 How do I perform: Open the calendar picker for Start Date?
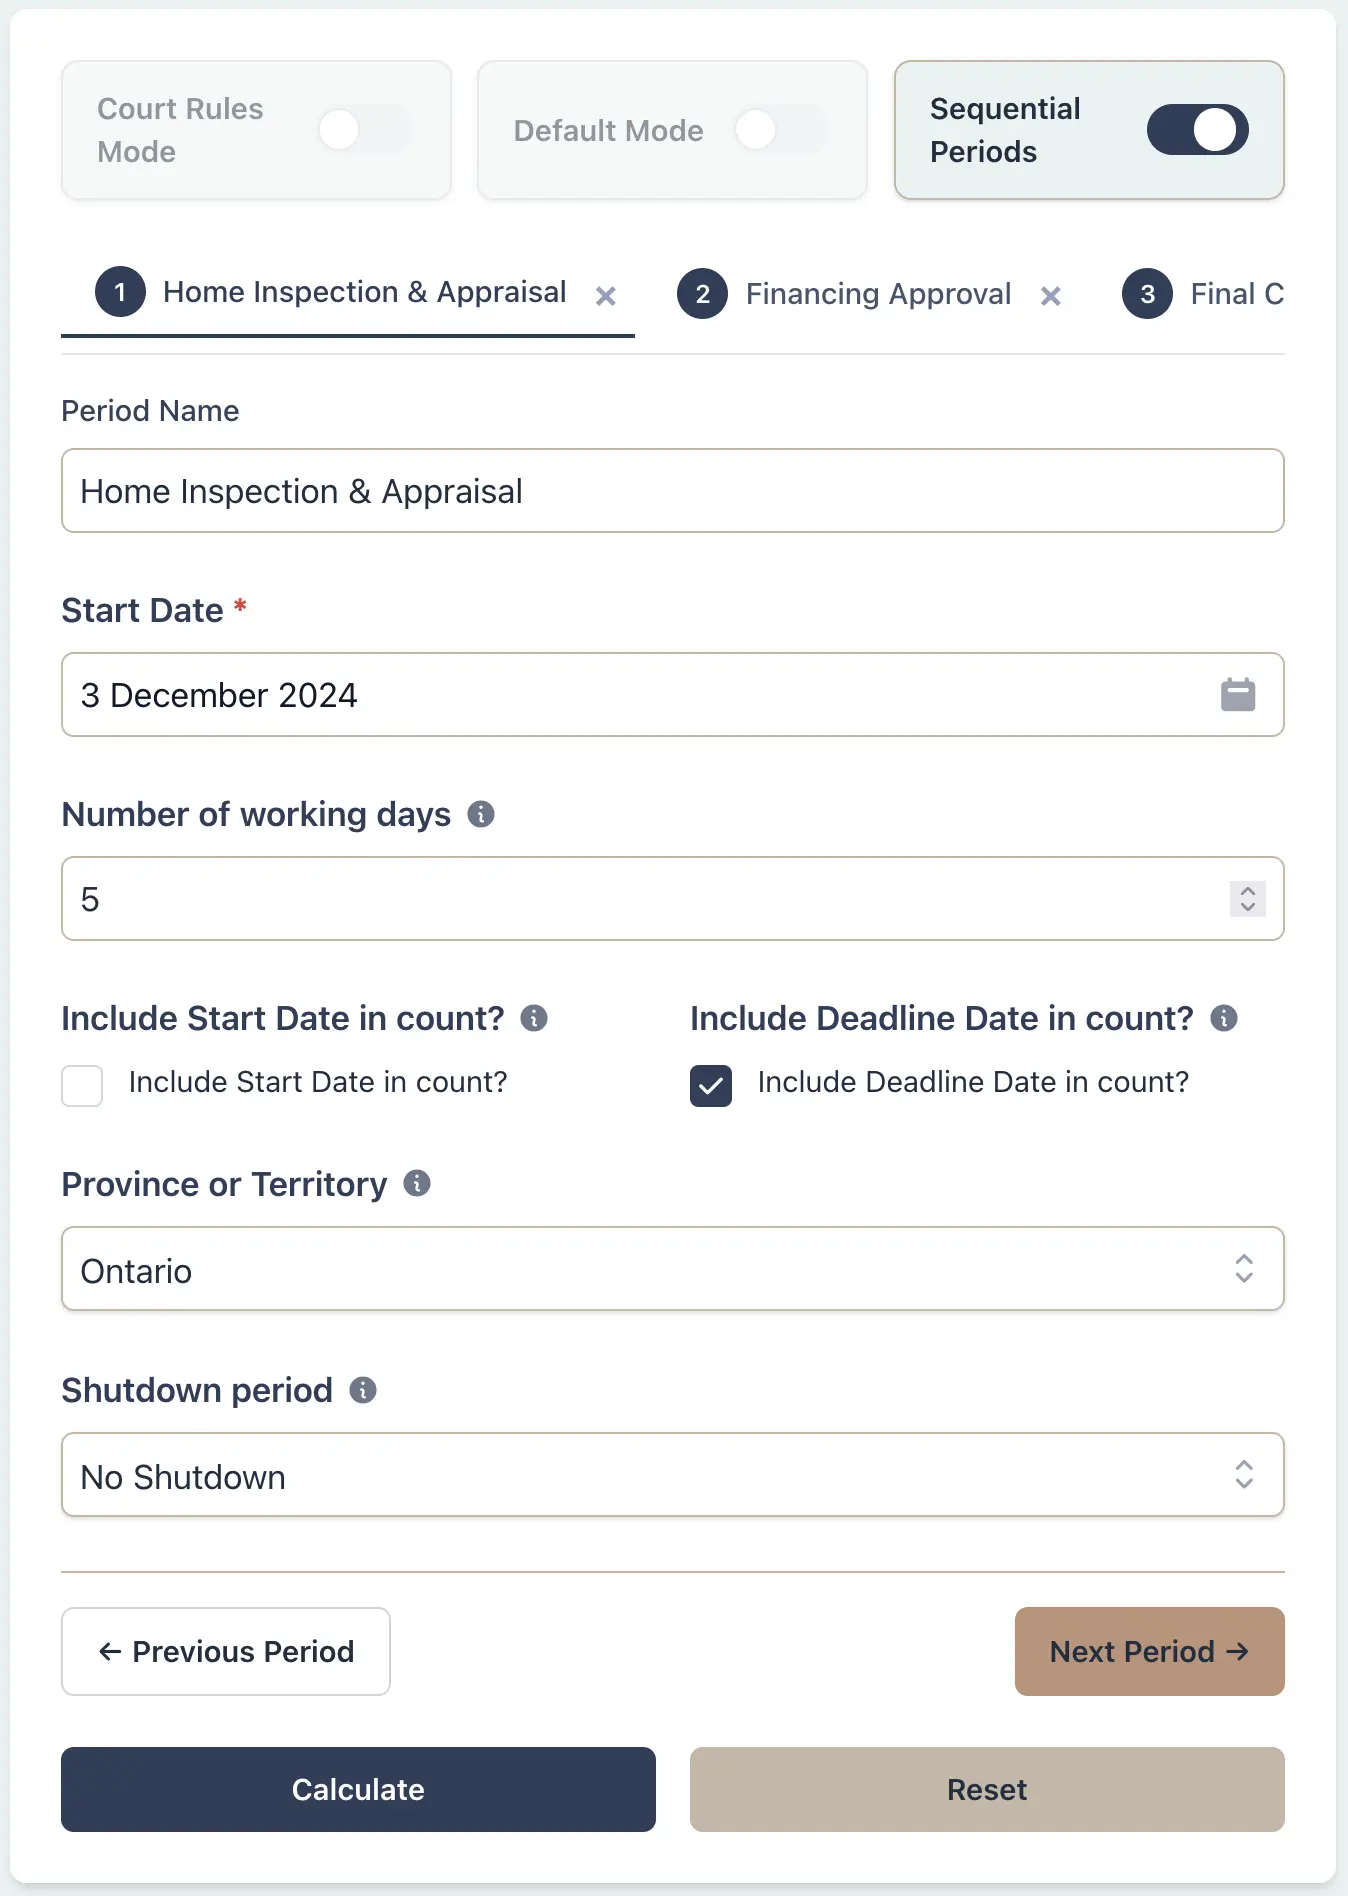click(1237, 694)
